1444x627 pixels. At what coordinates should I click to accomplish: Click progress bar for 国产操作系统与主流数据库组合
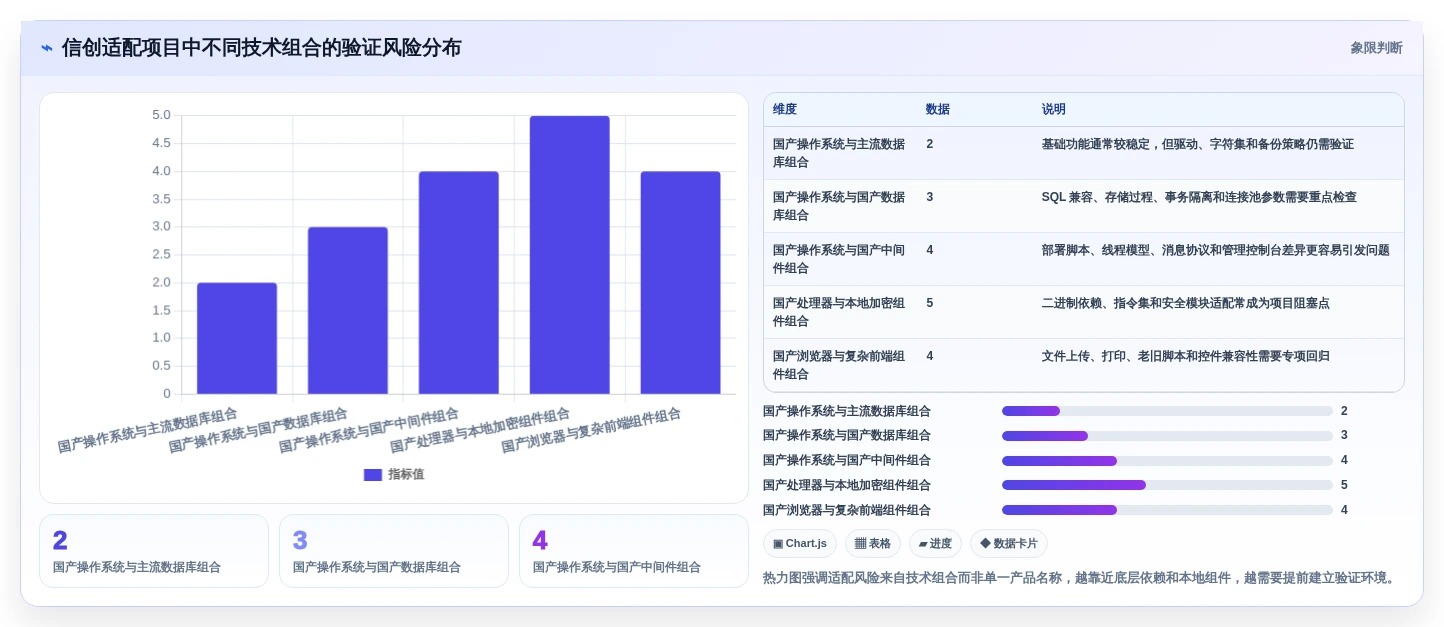click(x=1167, y=411)
